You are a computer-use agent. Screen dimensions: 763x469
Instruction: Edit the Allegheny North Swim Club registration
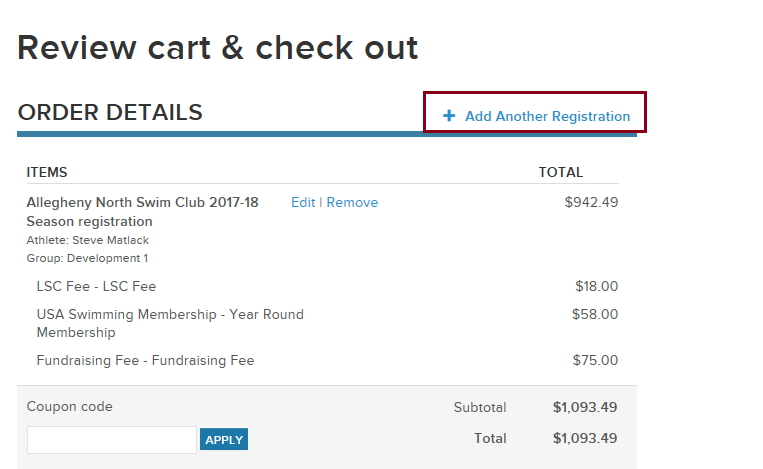pyautogui.click(x=302, y=203)
